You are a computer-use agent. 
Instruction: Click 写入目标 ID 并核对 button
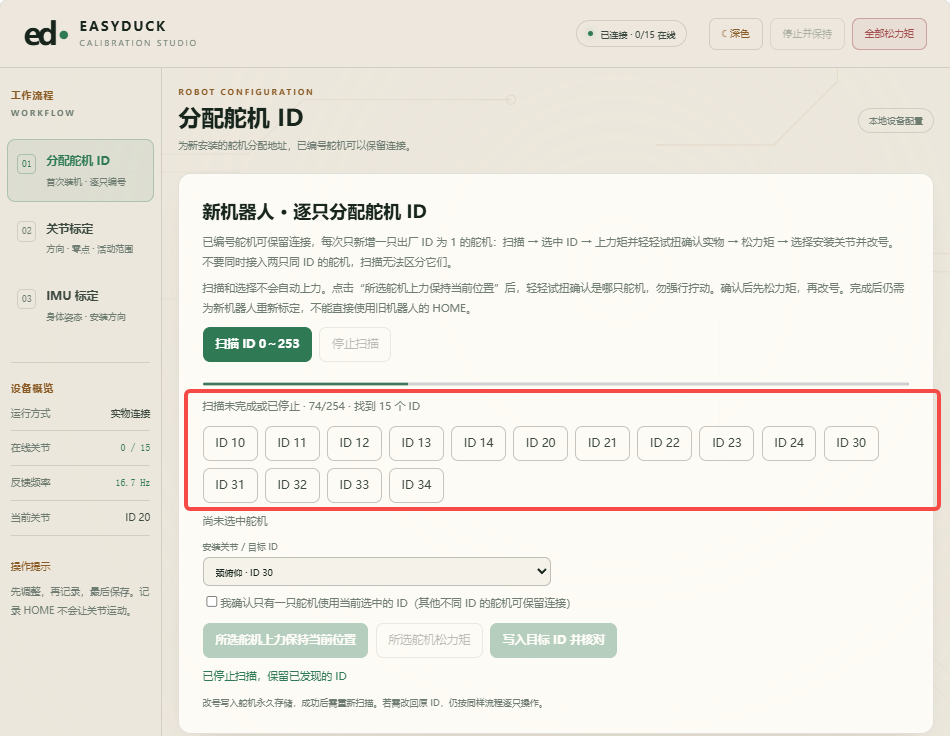pyautogui.click(x=553, y=640)
